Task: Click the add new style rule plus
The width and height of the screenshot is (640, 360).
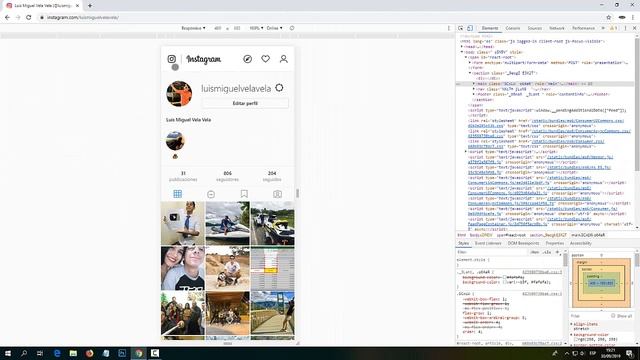Action: click(x=557, y=252)
